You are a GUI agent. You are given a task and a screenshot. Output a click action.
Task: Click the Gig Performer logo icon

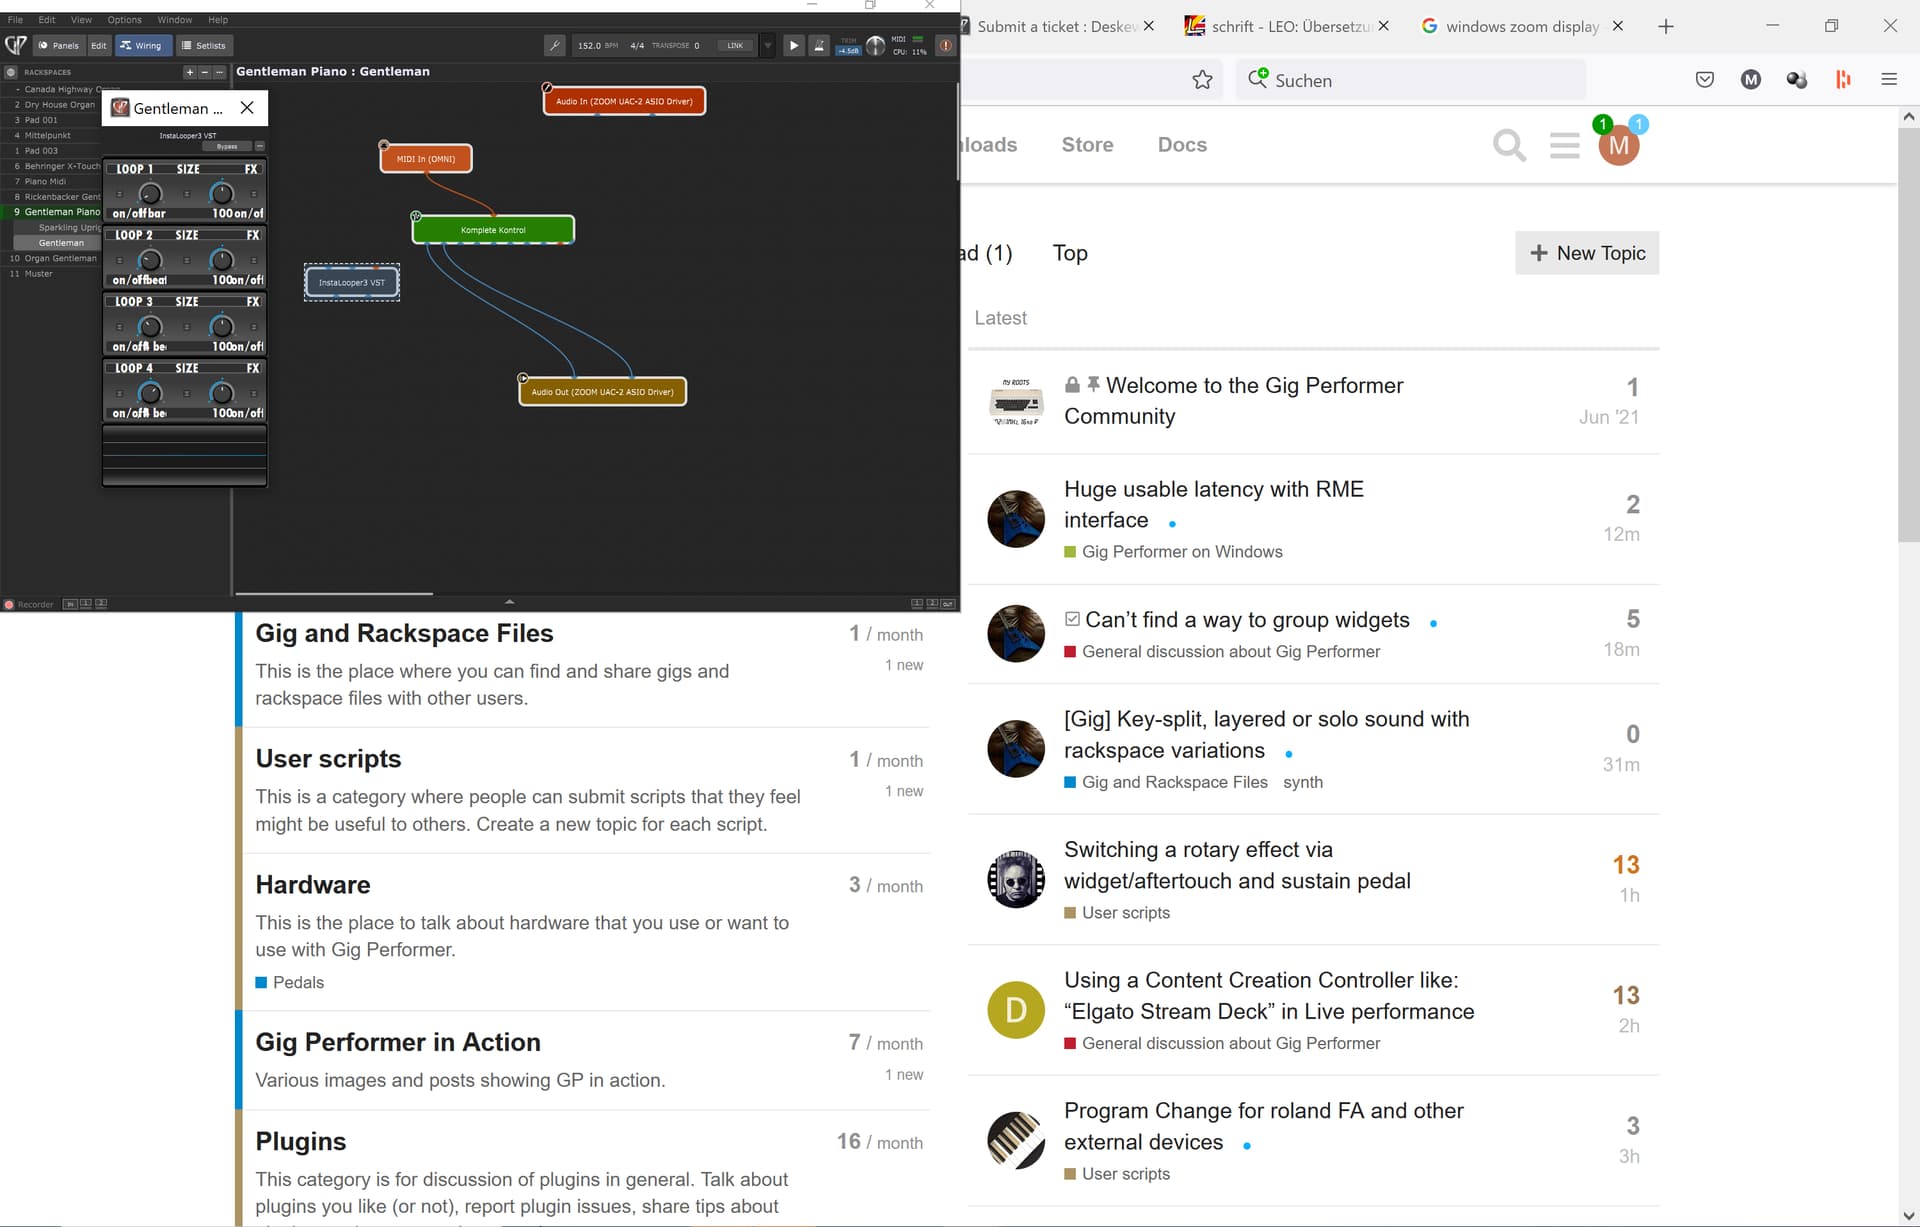15,45
